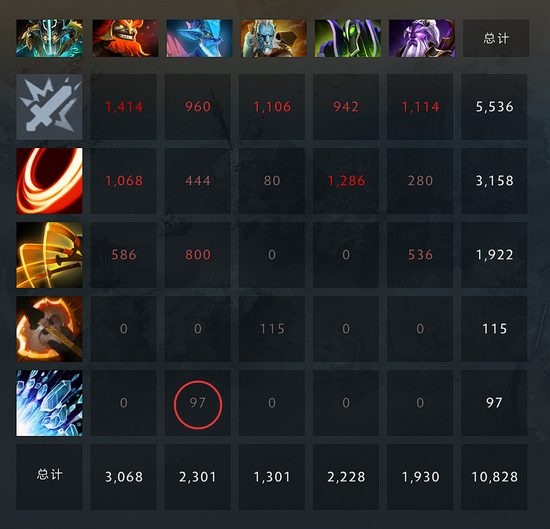Click the 115 Battle Fury damage cell
This screenshot has width=550, height=529.
click(x=272, y=329)
